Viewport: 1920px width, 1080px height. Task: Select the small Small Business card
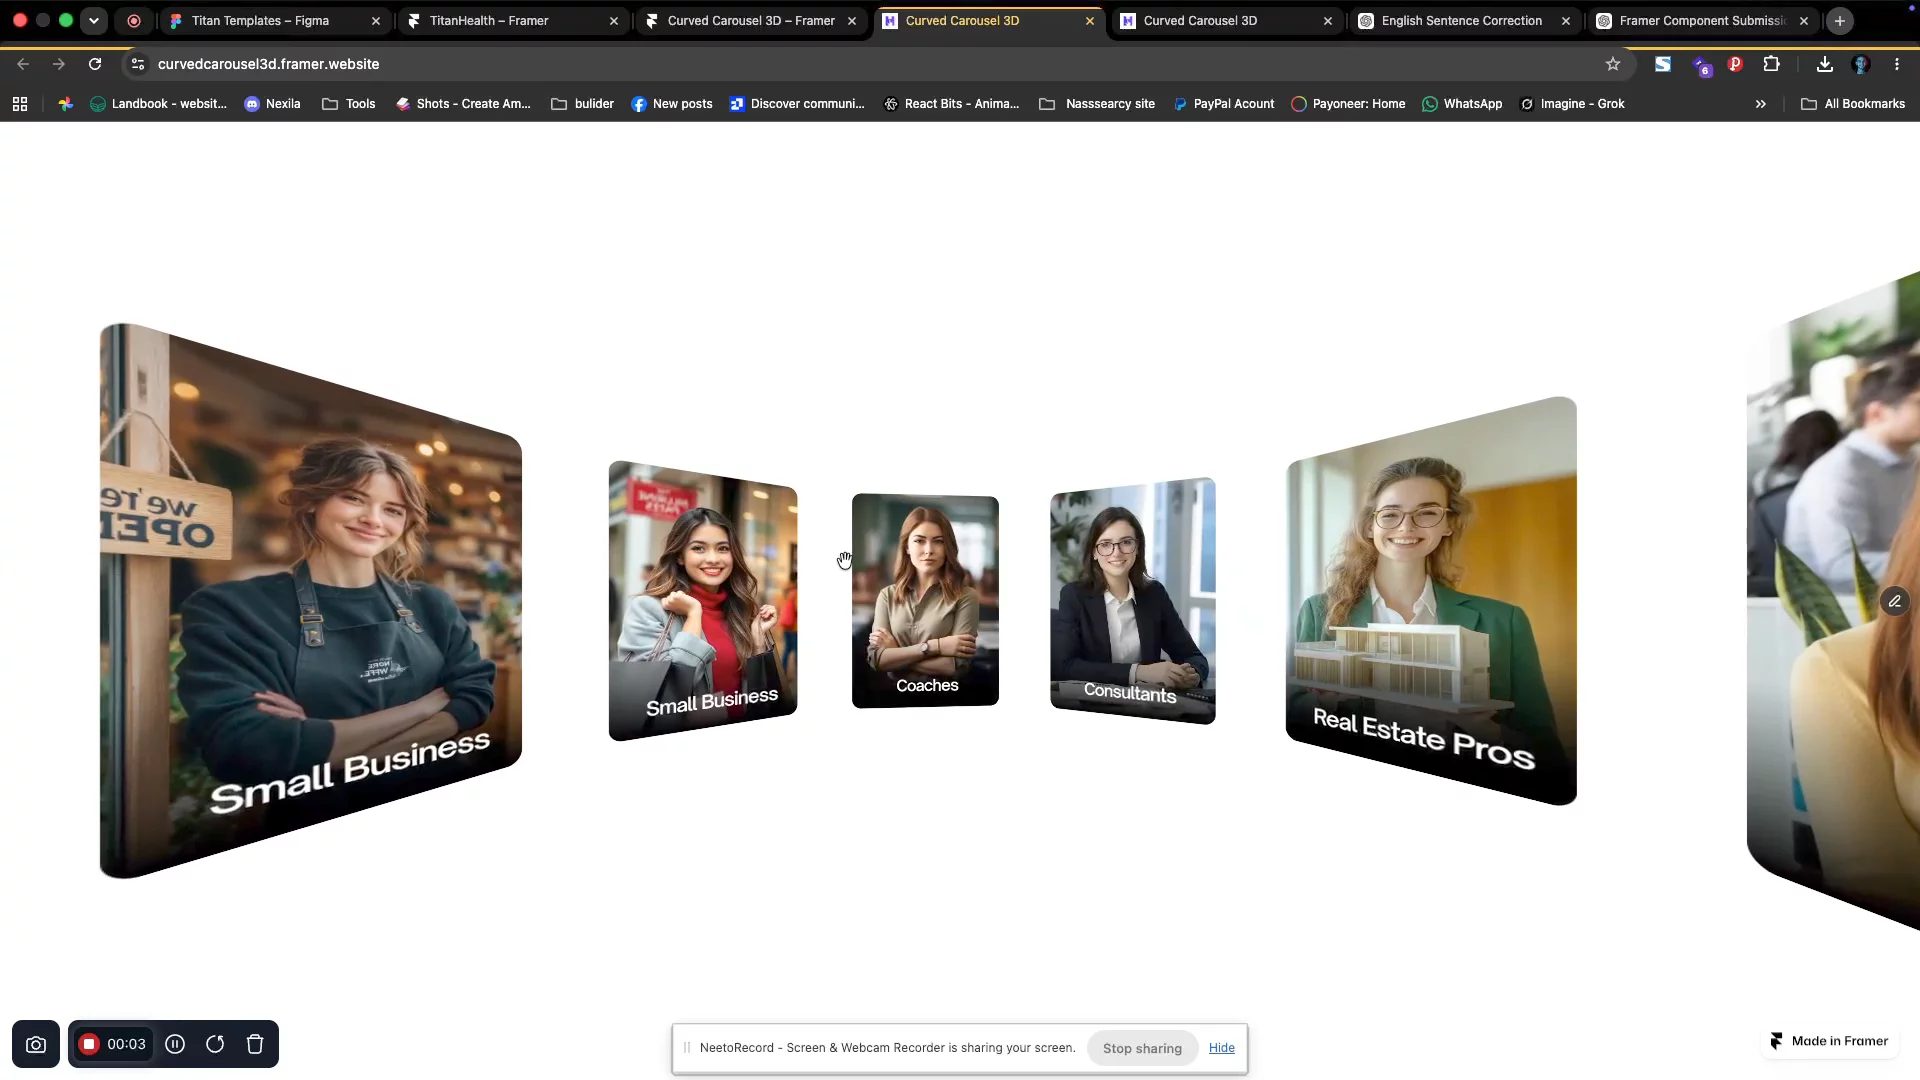click(703, 600)
